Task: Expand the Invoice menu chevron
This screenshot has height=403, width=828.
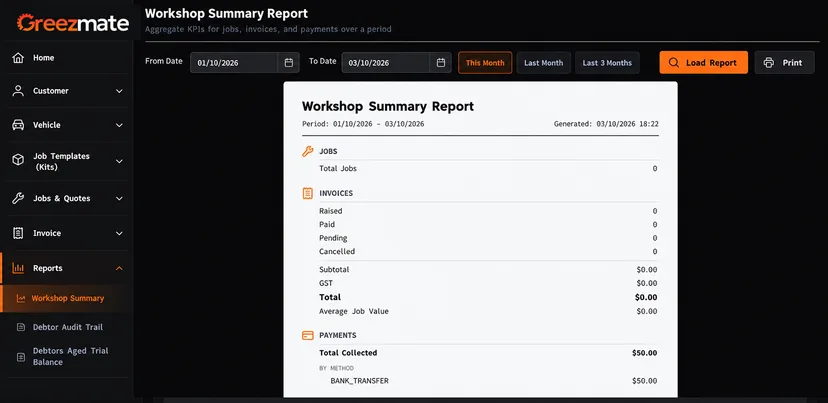Action: tap(119, 233)
